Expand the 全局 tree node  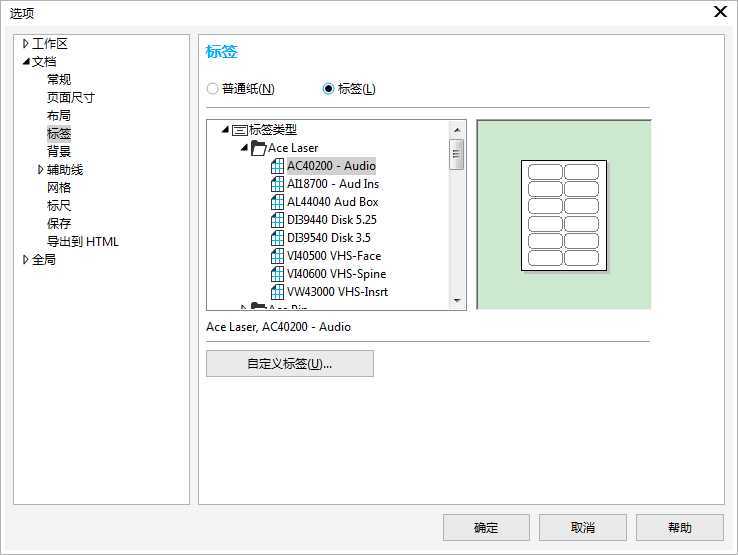click(x=25, y=260)
